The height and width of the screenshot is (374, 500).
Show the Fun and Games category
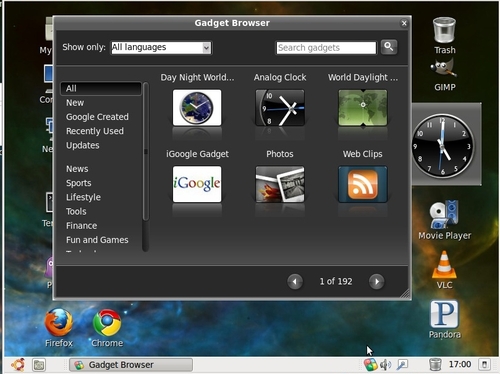[x=97, y=240]
